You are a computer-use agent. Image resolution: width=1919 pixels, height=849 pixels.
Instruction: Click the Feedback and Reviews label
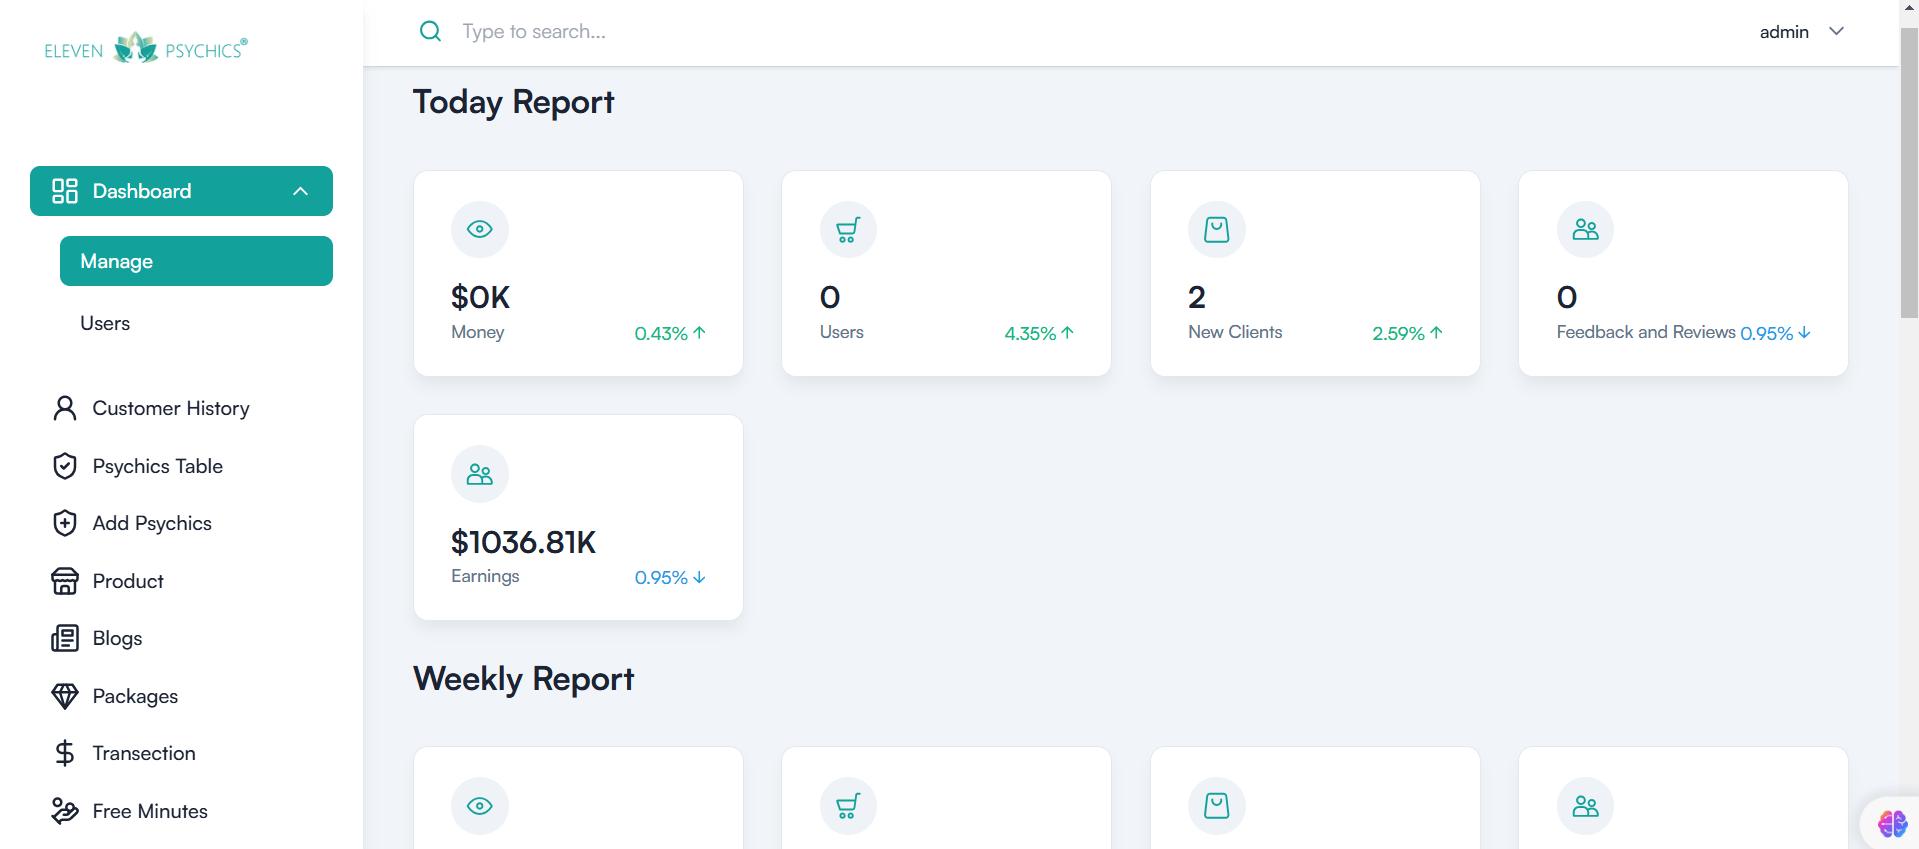(x=1646, y=332)
